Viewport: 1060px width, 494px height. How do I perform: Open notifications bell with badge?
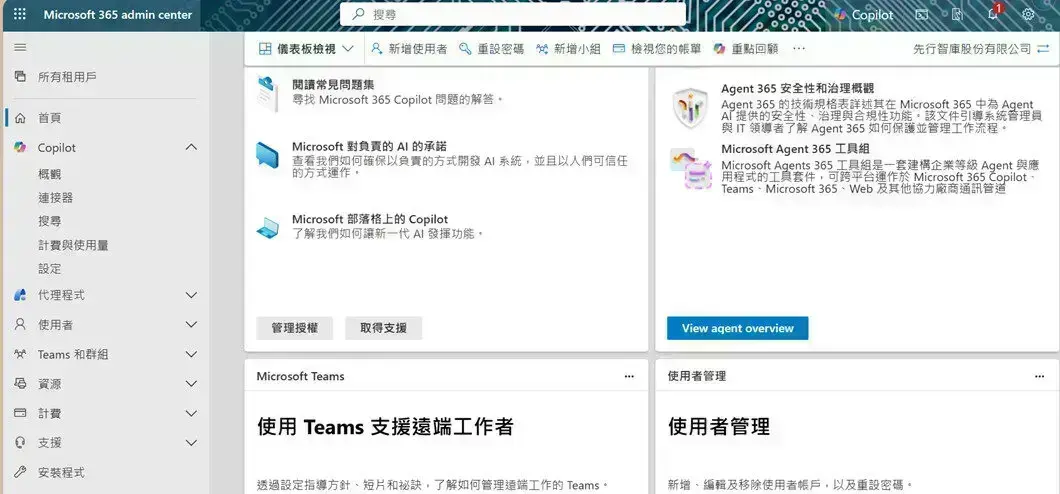[993, 13]
